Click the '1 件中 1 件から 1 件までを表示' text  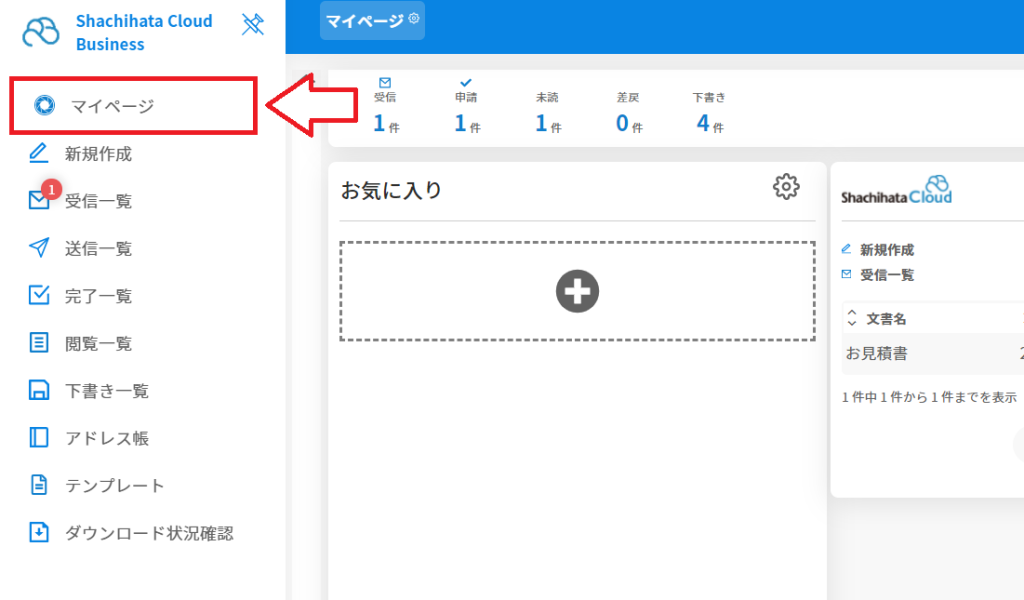click(929, 397)
